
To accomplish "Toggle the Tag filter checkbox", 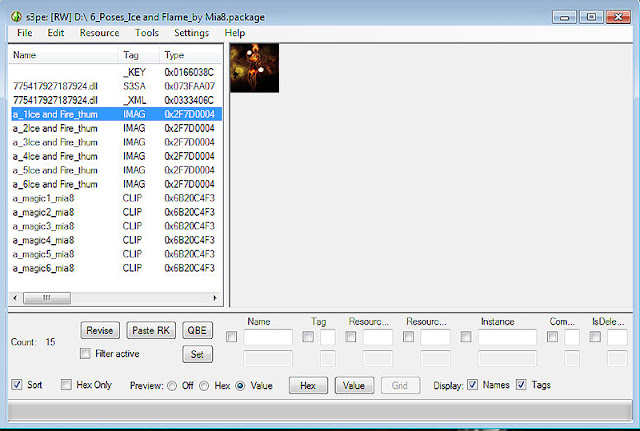I will (308, 337).
